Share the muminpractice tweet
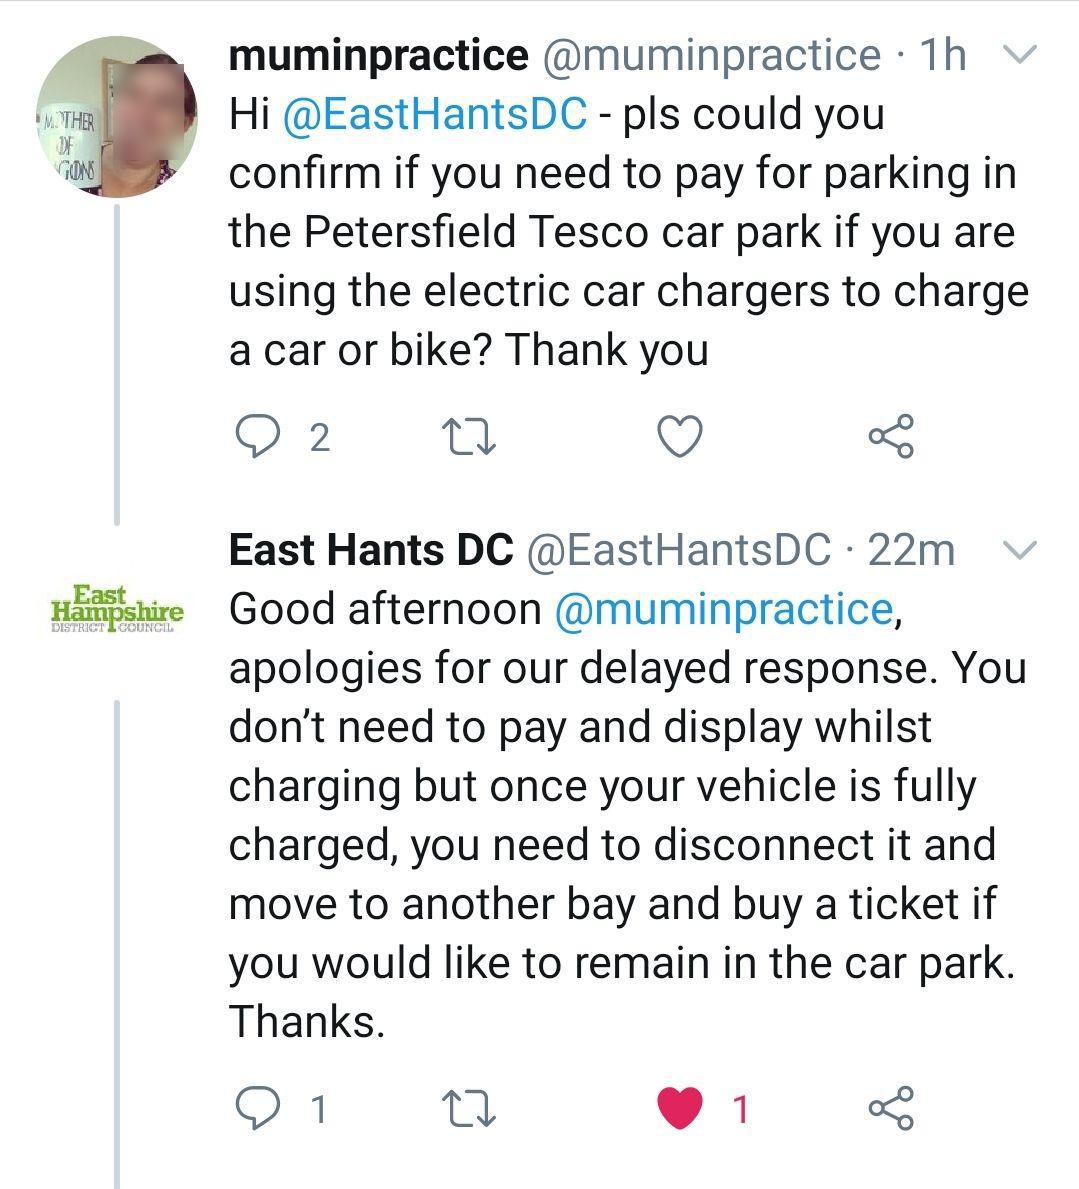This screenshot has width=1079, height=1189. point(893,432)
